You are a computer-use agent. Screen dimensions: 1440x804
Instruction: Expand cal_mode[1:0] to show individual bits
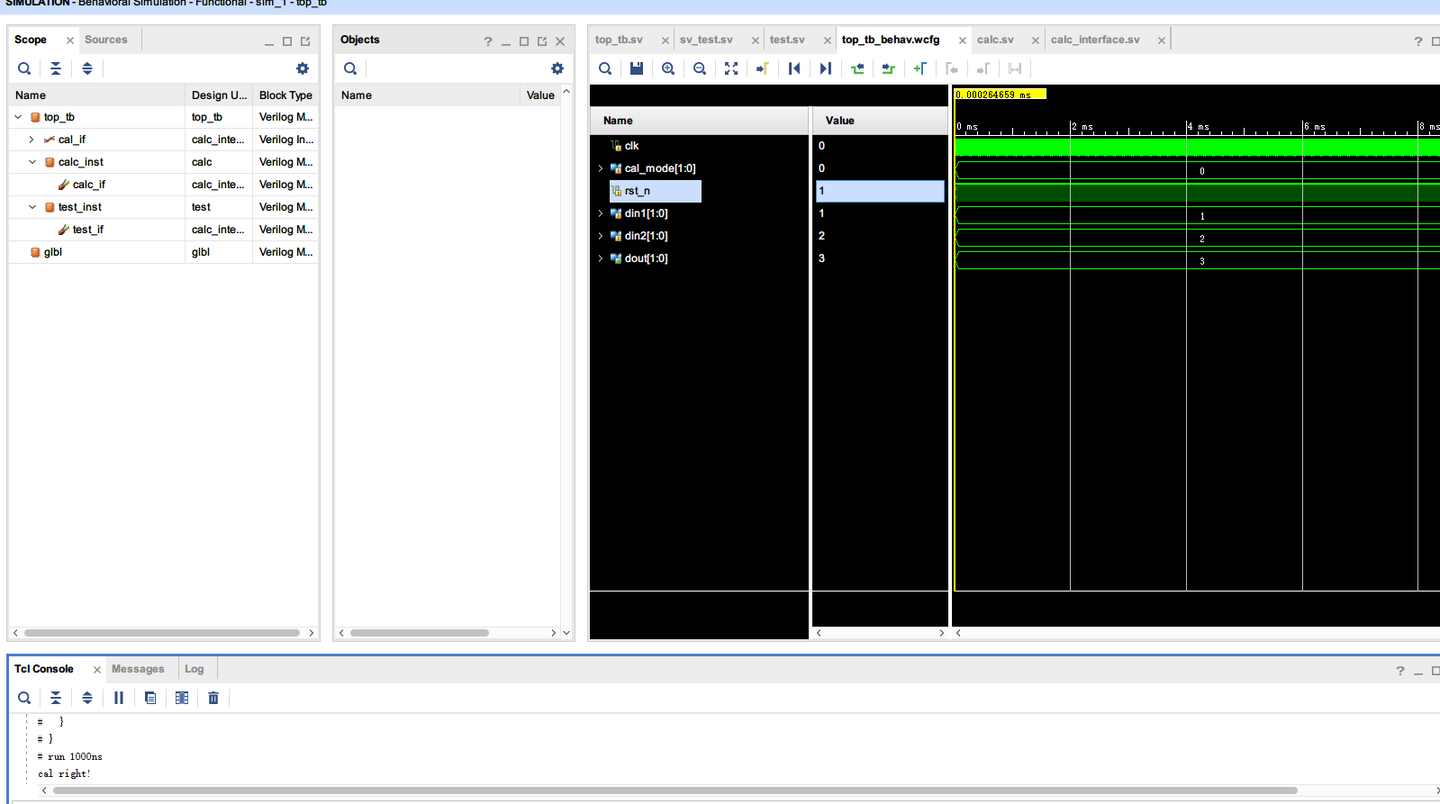(x=600, y=168)
